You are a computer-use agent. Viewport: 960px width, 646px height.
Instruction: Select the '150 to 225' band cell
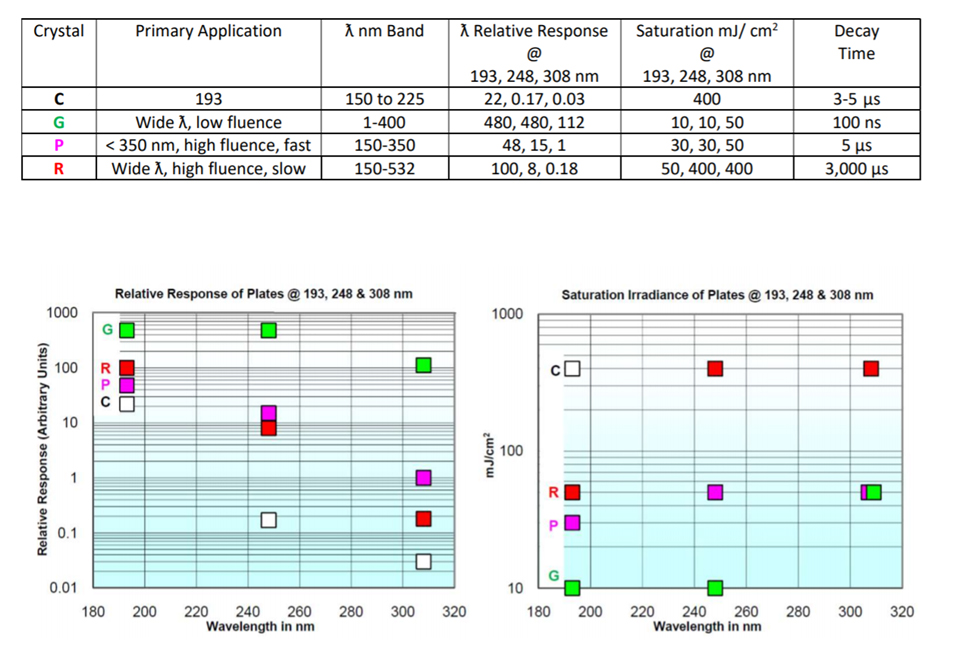tap(384, 99)
